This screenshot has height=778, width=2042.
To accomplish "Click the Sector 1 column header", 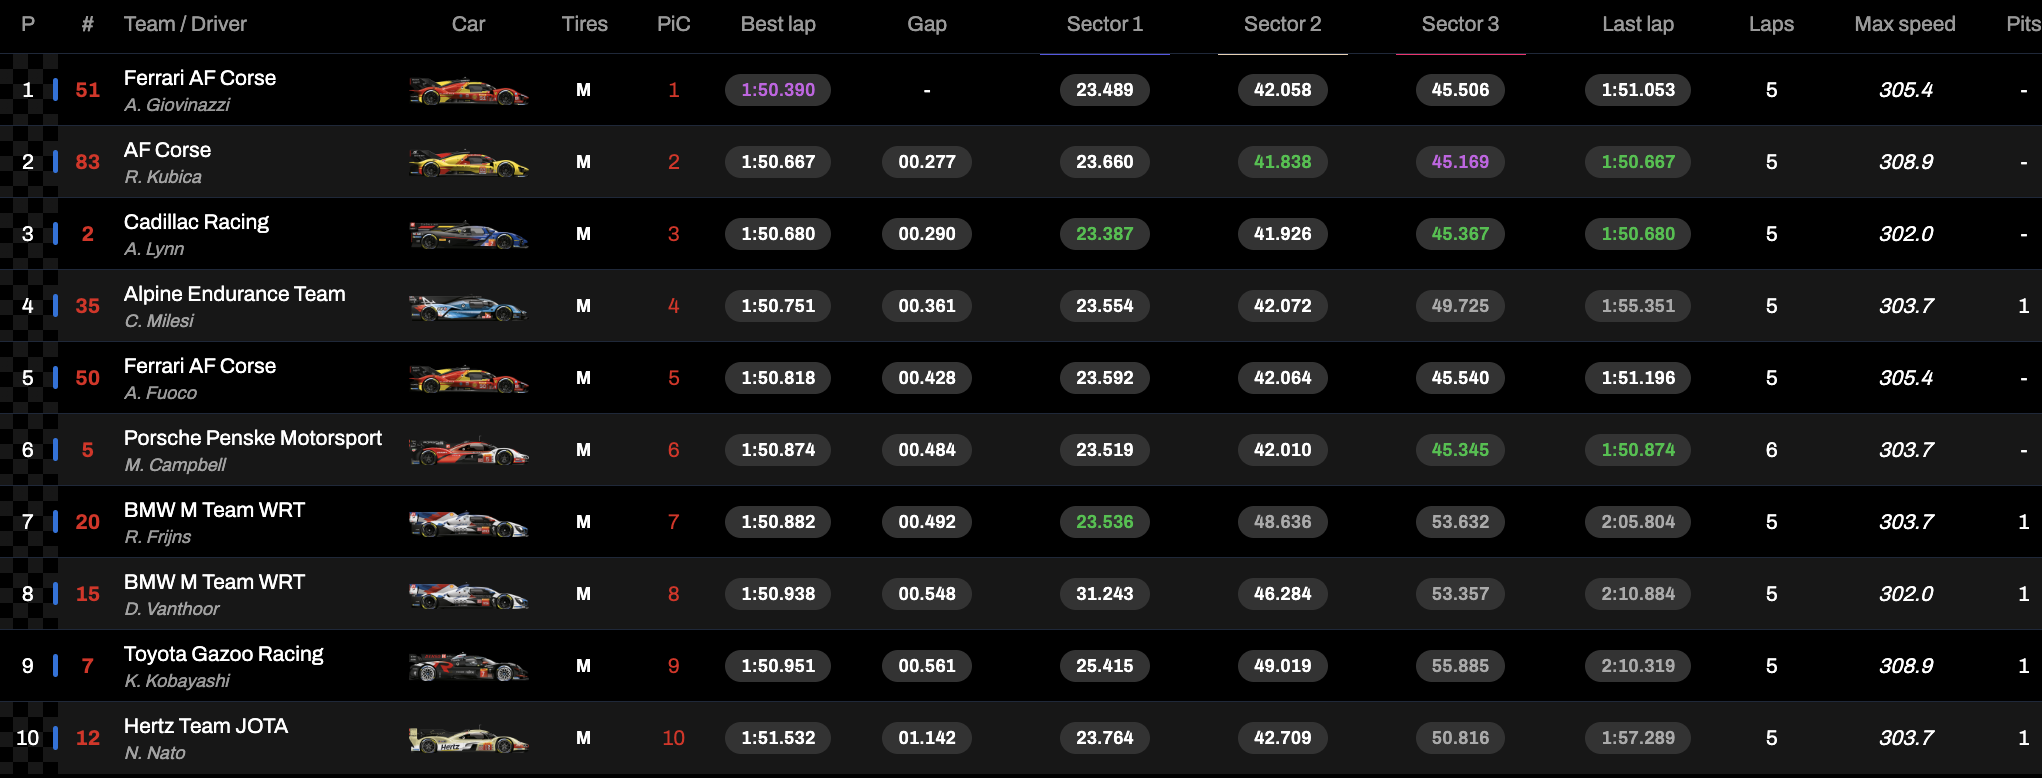I will (1105, 24).
